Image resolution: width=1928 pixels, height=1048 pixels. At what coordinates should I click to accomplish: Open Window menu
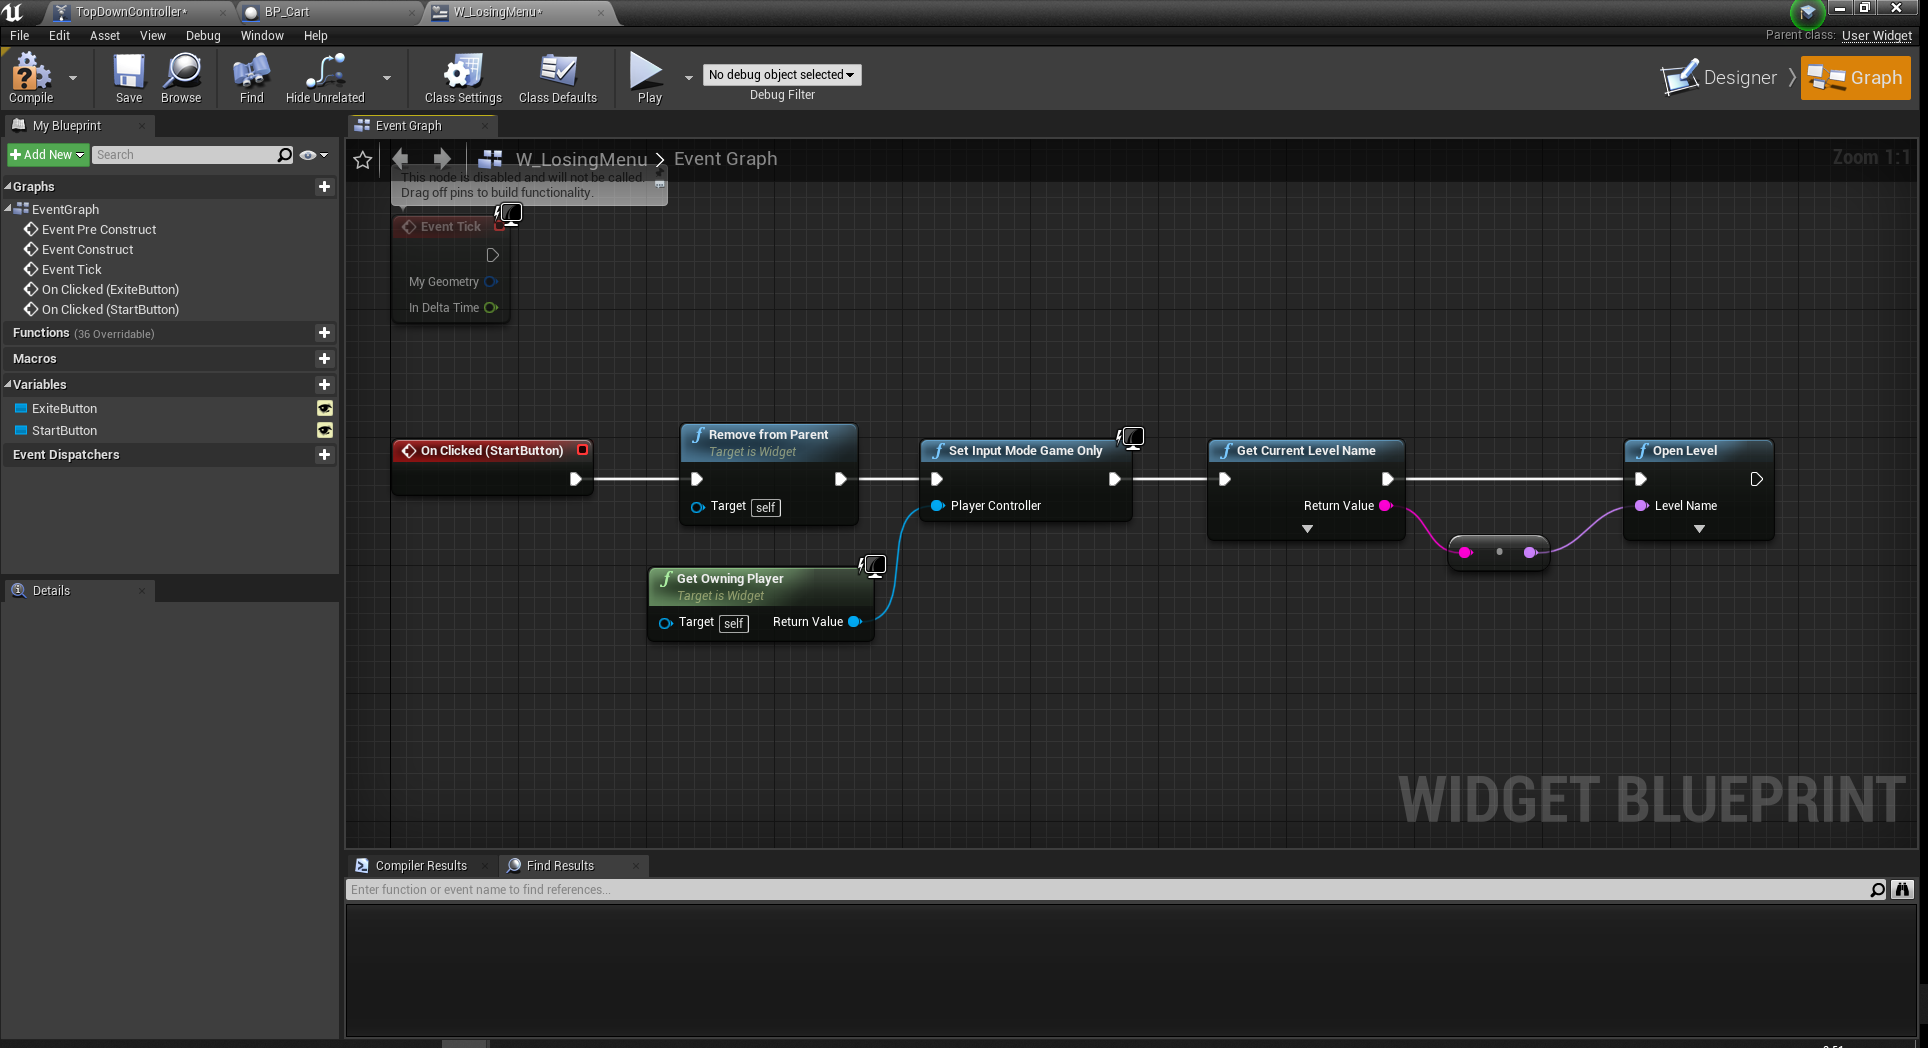pos(262,36)
